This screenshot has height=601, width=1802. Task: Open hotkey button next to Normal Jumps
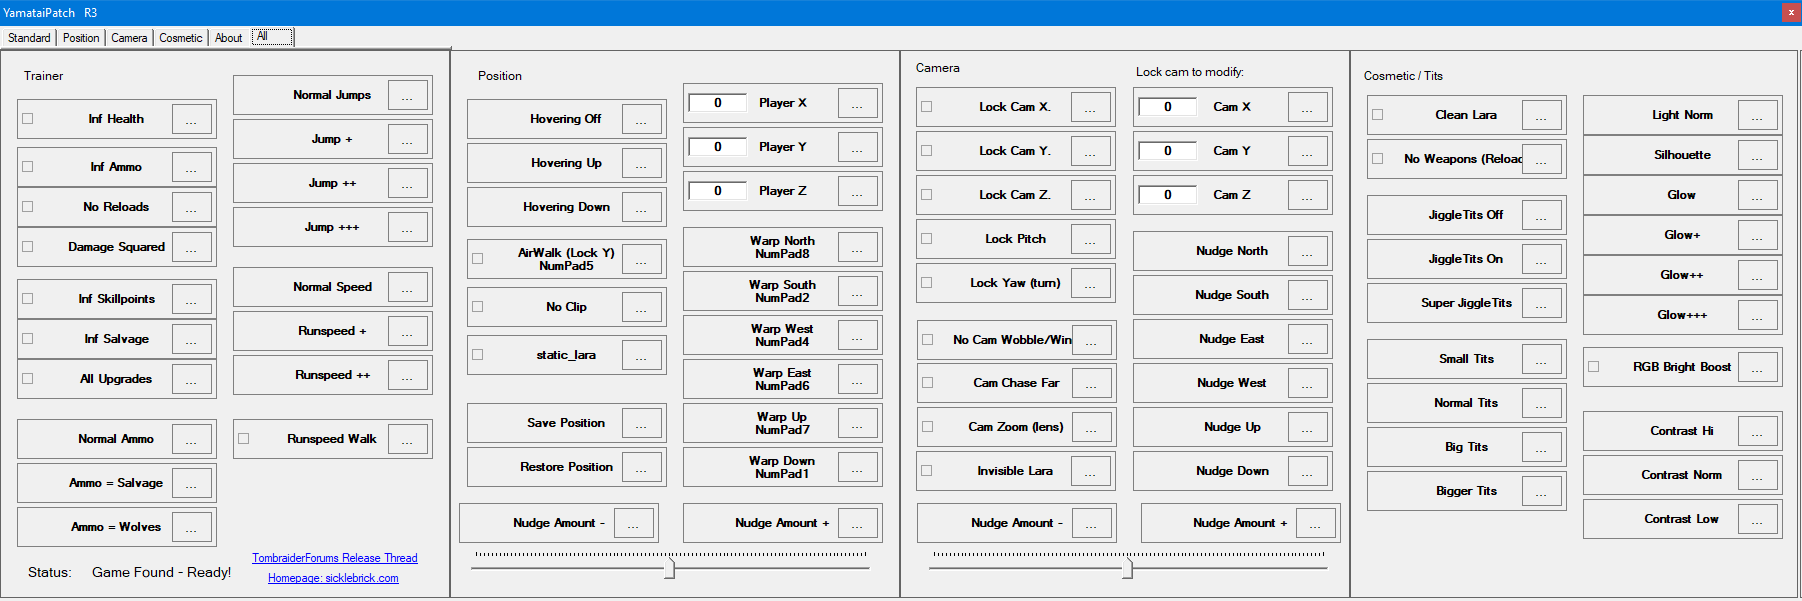tap(408, 95)
